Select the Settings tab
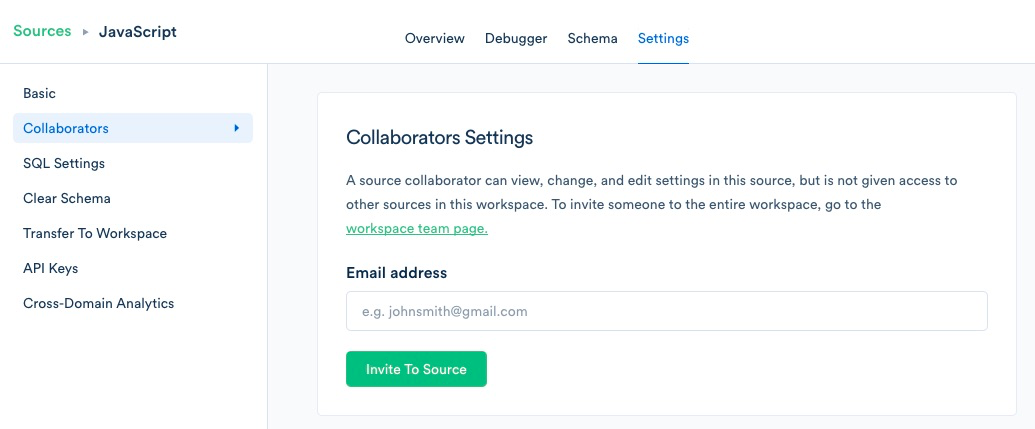Image resolution: width=1035 pixels, height=429 pixels. tap(663, 38)
